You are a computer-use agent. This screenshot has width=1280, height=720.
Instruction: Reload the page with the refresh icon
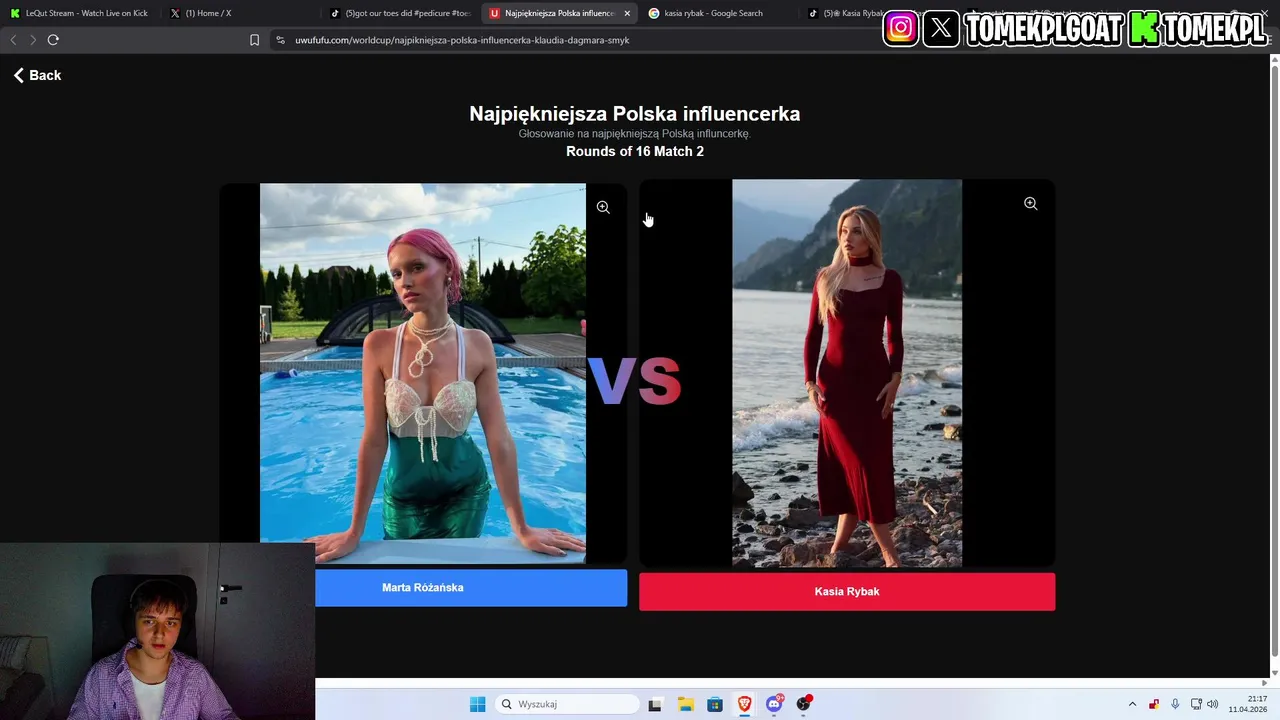pyautogui.click(x=53, y=40)
